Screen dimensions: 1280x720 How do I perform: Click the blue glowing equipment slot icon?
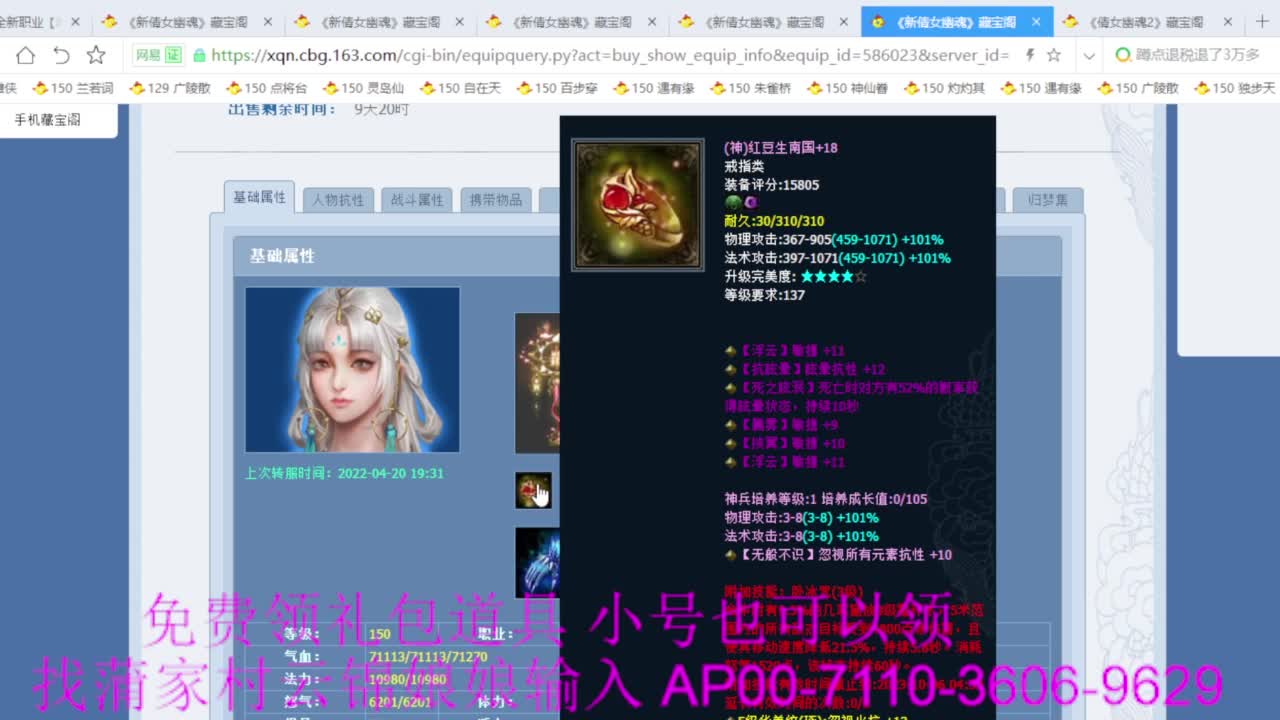point(537,563)
